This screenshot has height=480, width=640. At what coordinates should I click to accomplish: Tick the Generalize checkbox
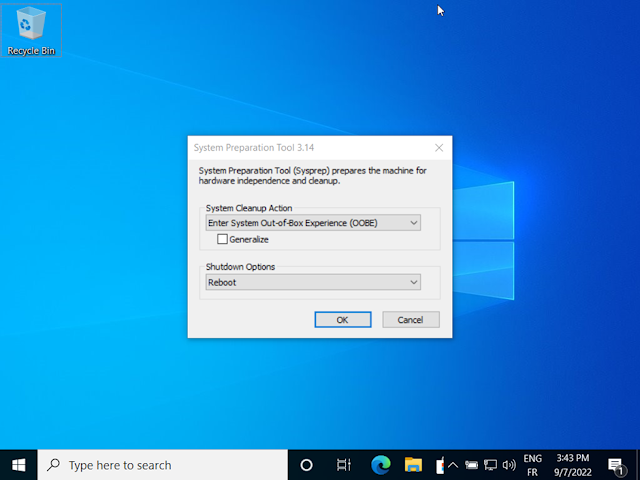click(x=222, y=239)
